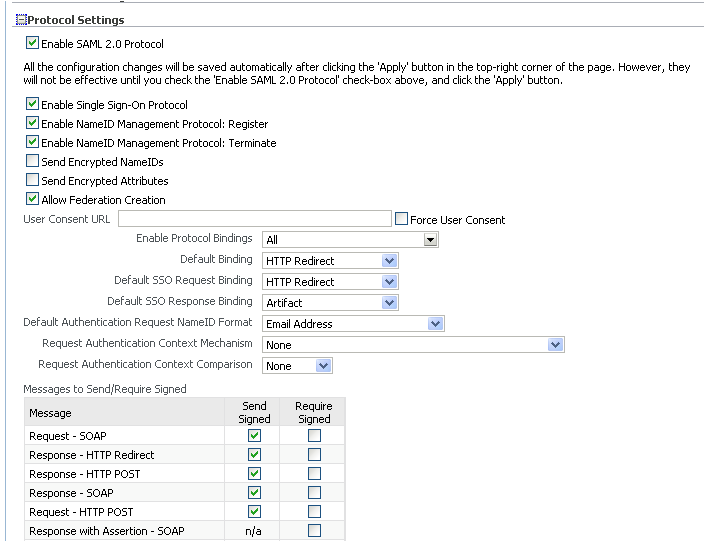The height and width of the screenshot is (541, 704).
Task: Toggle Allow Federation Creation checkbox
Action: click(x=32, y=199)
